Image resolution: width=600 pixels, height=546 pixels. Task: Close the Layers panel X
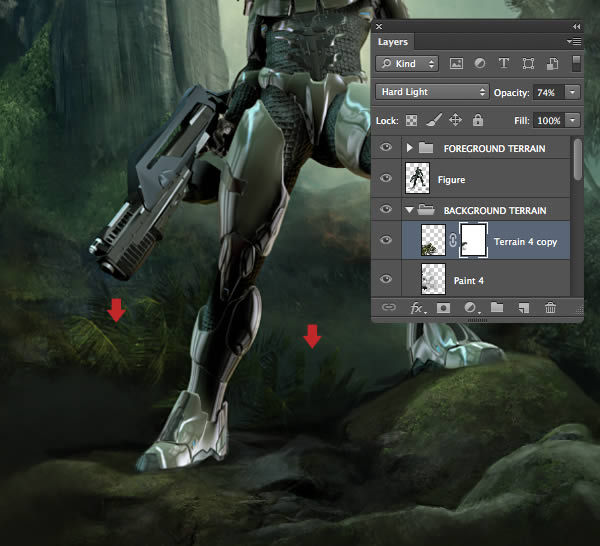point(379,26)
